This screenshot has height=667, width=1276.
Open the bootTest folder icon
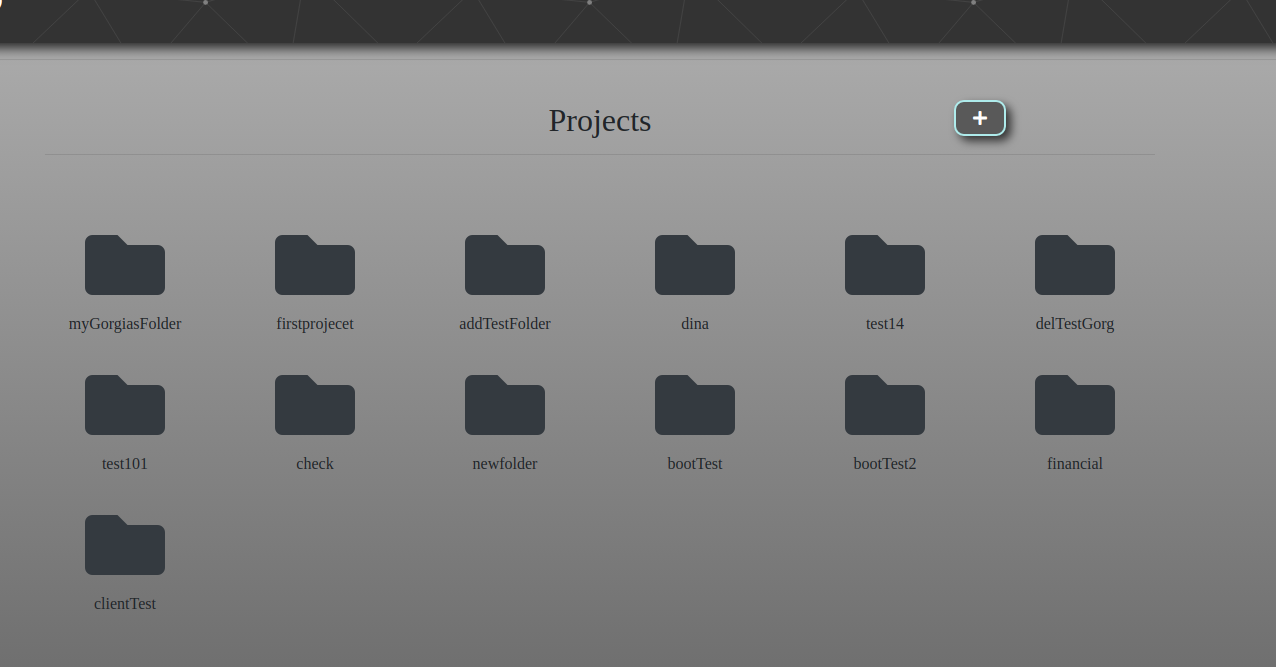pos(695,406)
